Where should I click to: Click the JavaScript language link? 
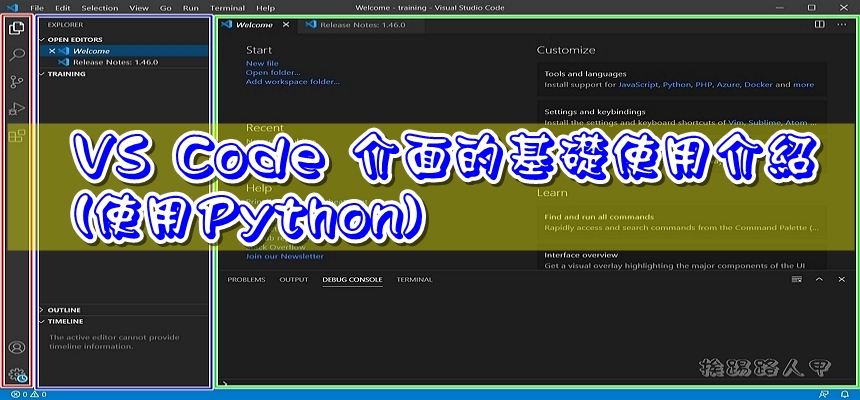click(638, 85)
